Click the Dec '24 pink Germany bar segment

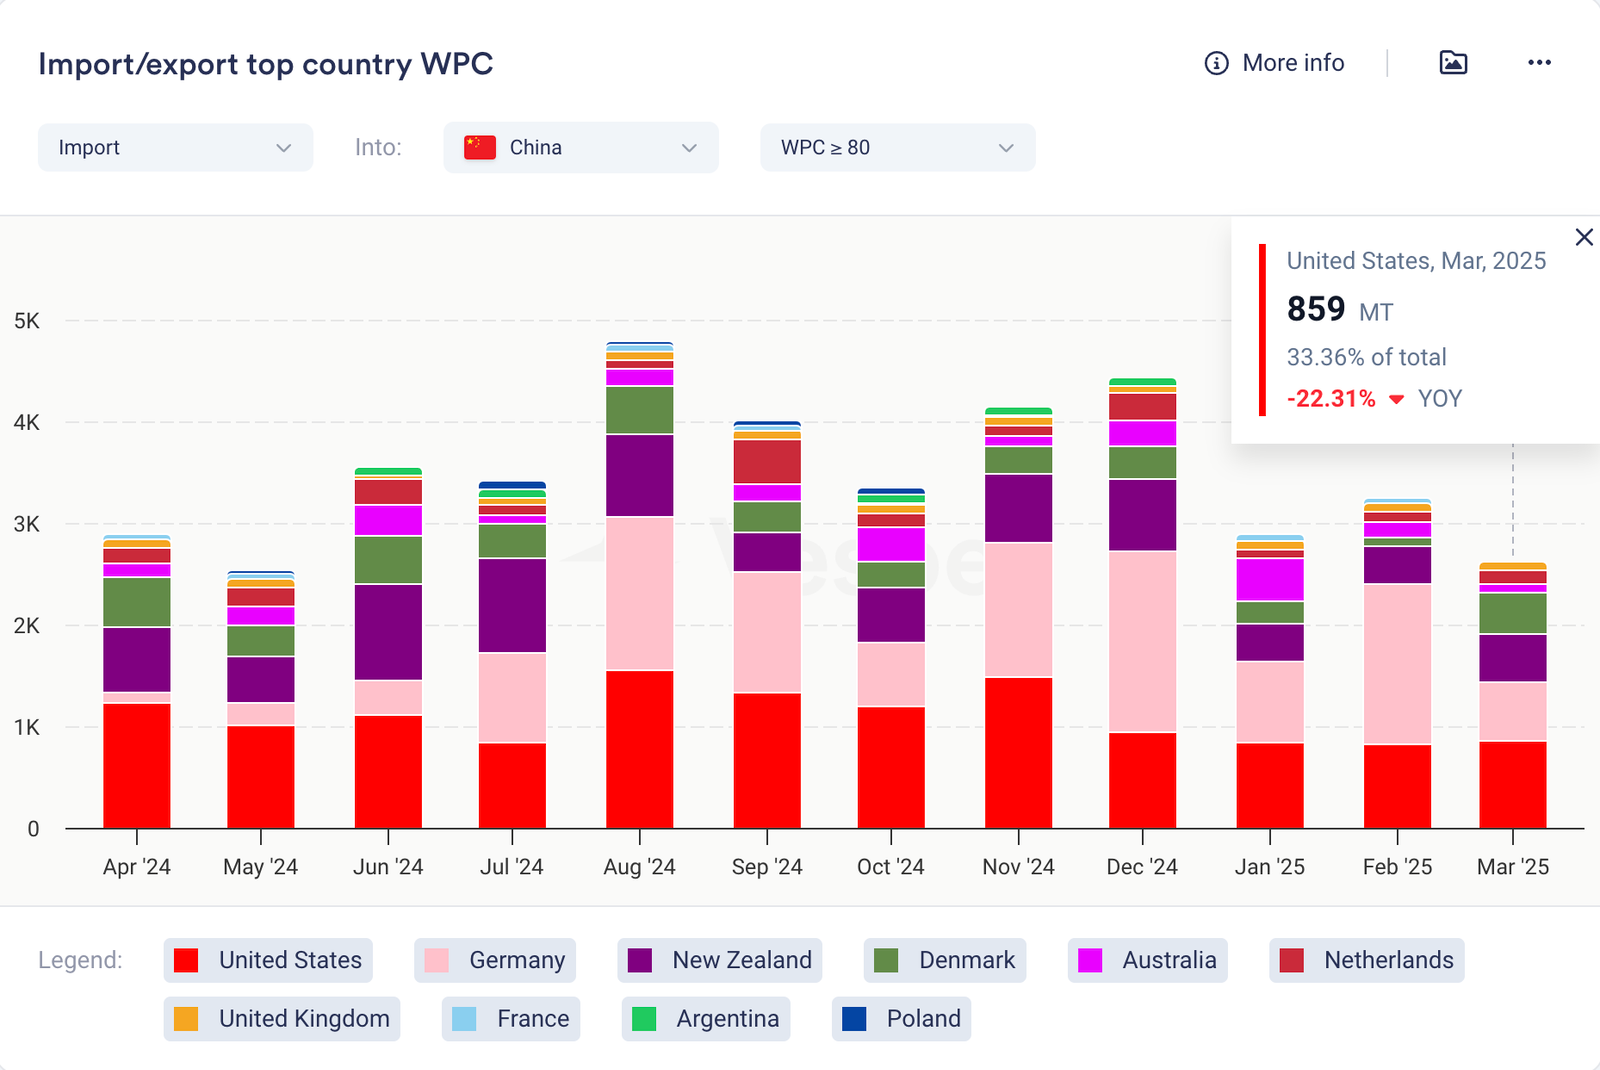tap(1142, 641)
